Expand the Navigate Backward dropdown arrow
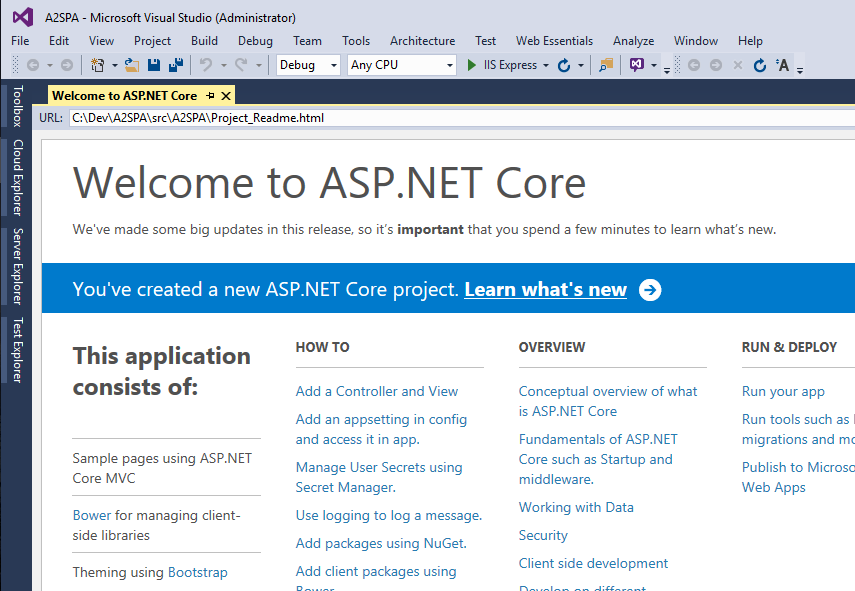The width and height of the screenshot is (855, 591). click(x=50, y=65)
